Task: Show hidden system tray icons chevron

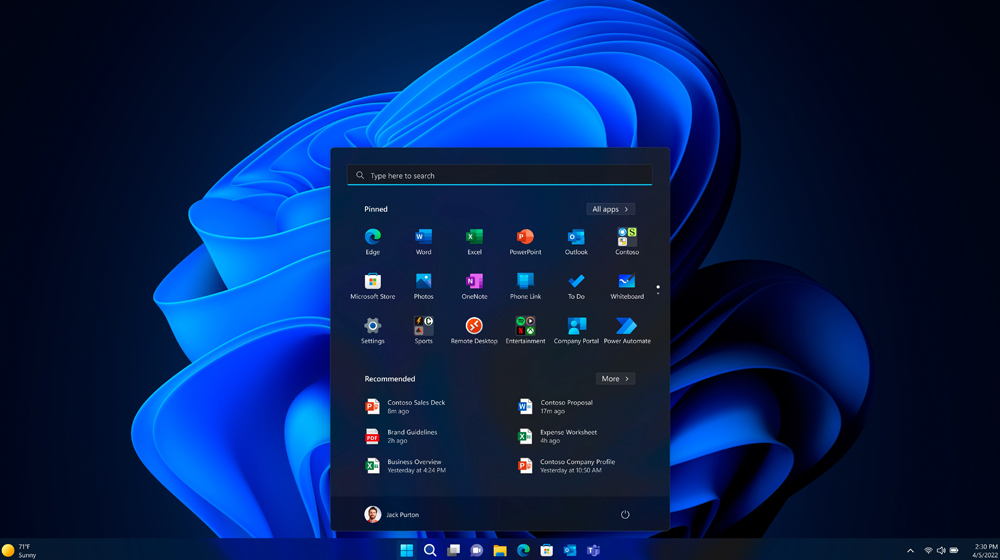Action: (910, 550)
